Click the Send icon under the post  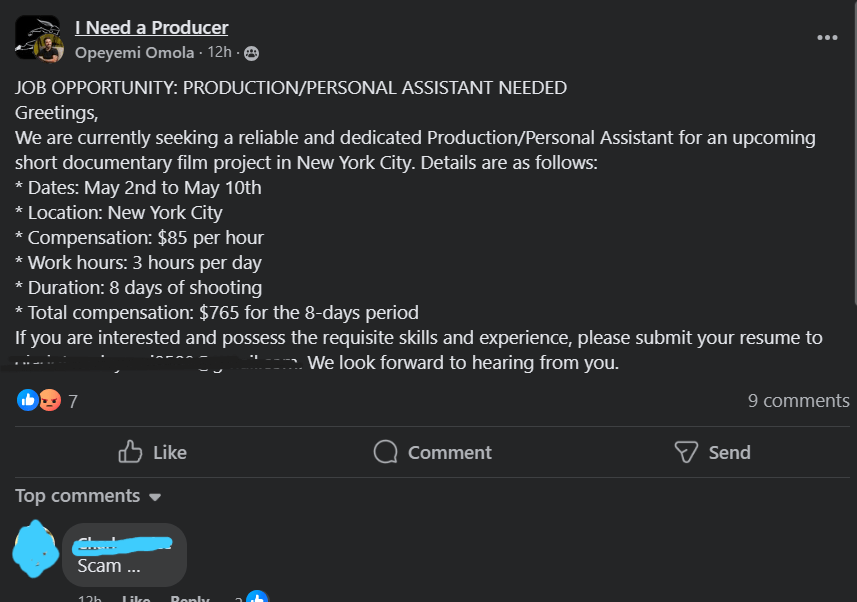coord(686,452)
